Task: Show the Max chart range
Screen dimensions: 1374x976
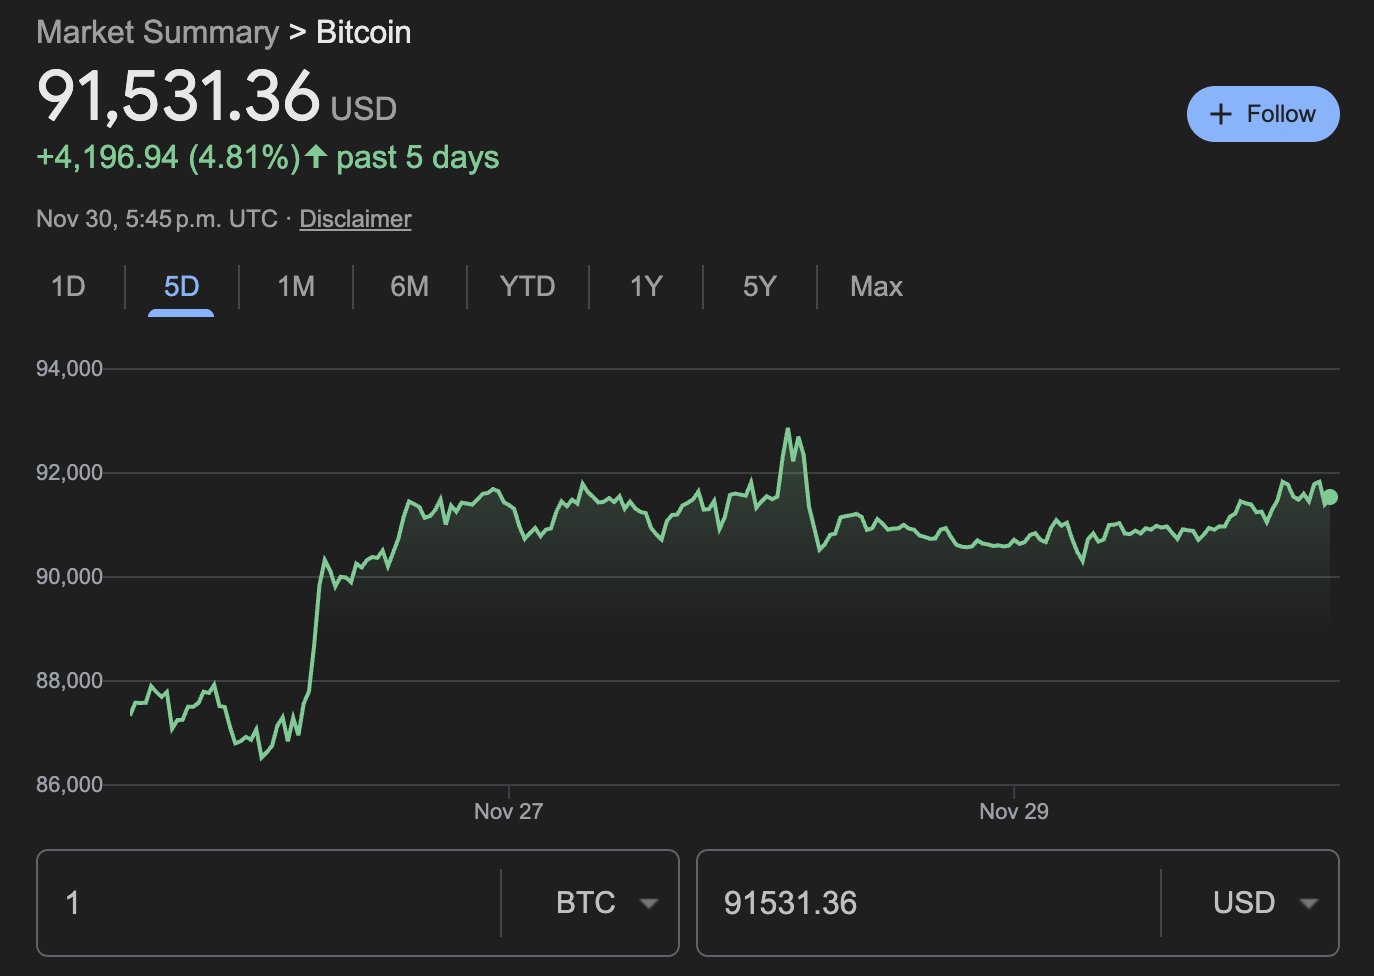Action: pyautogui.click(x=876, y=287)
